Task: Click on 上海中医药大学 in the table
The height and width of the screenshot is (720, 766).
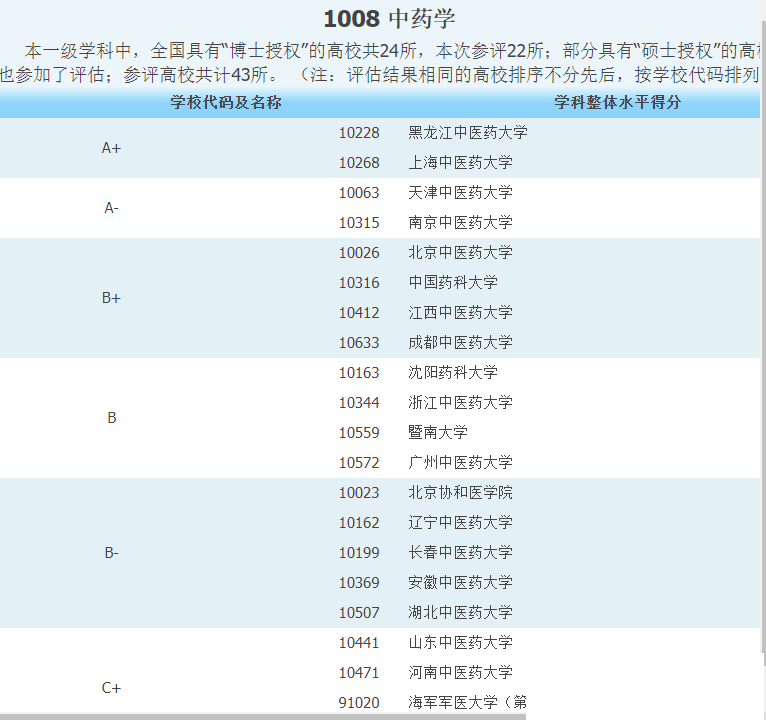Action: pos(460,163)
